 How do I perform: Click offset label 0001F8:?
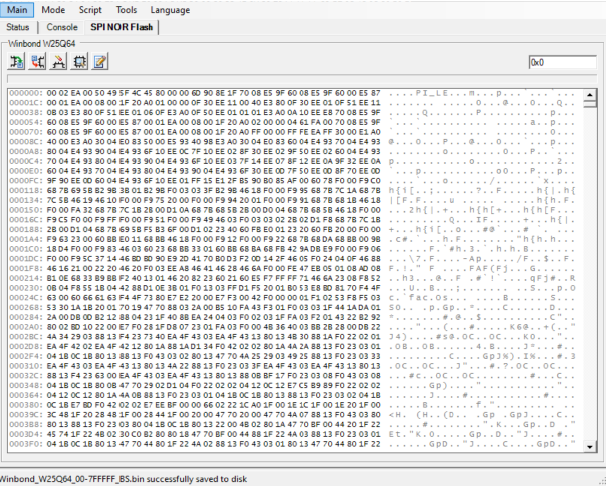pos(26,268)
